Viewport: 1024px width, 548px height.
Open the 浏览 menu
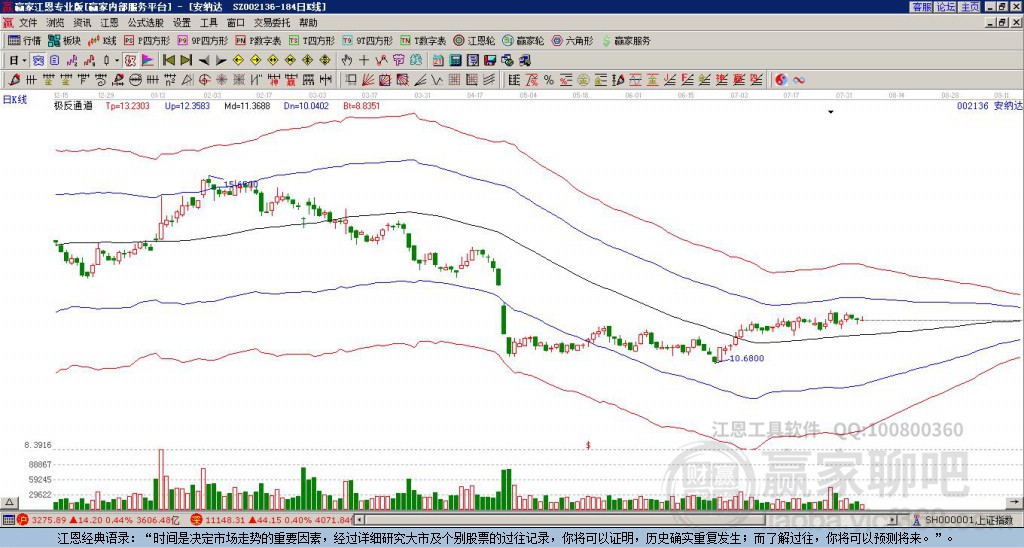(55, 23)
